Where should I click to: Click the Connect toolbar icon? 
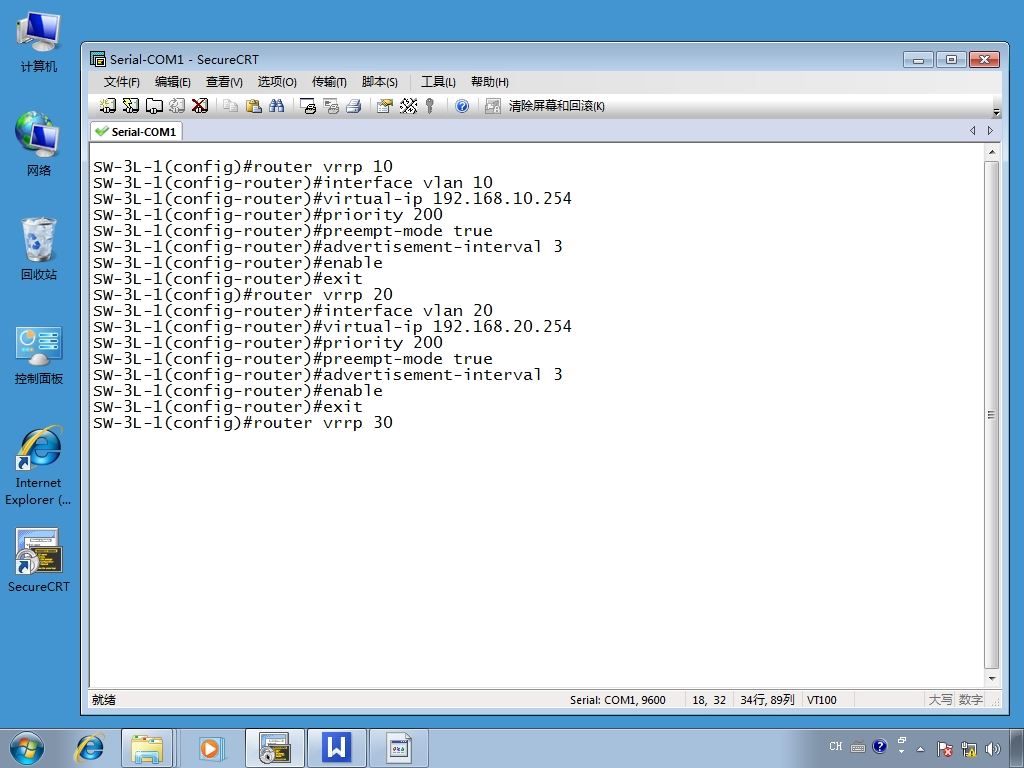[x=108, y=106]
